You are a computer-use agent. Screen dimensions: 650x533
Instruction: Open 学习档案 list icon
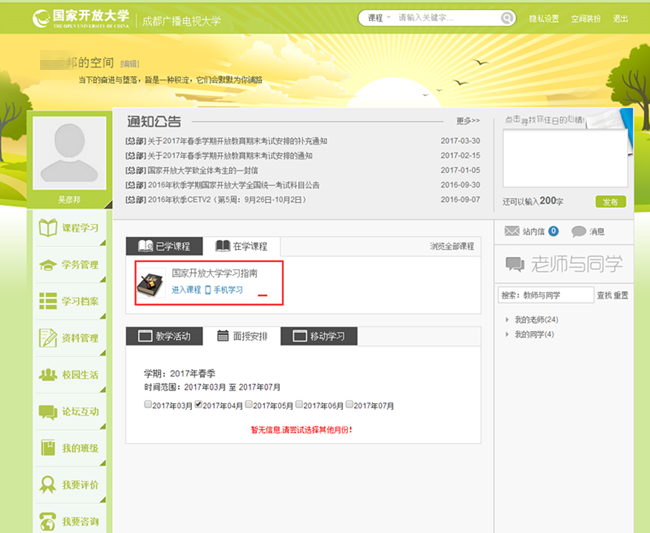[48, 301]
